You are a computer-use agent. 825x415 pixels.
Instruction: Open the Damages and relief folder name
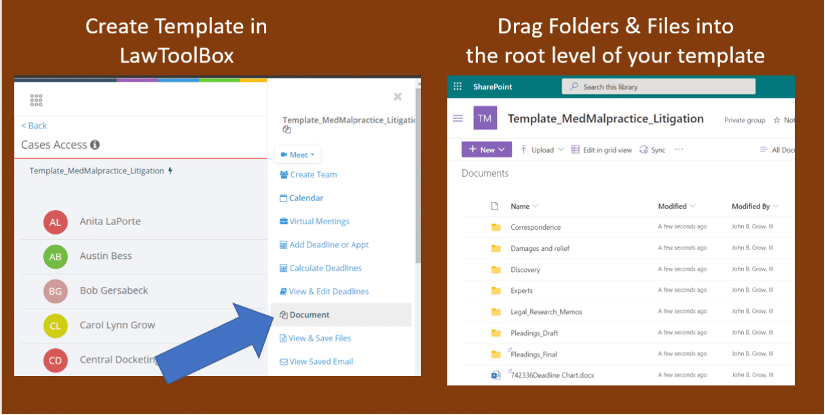(540, 248)
